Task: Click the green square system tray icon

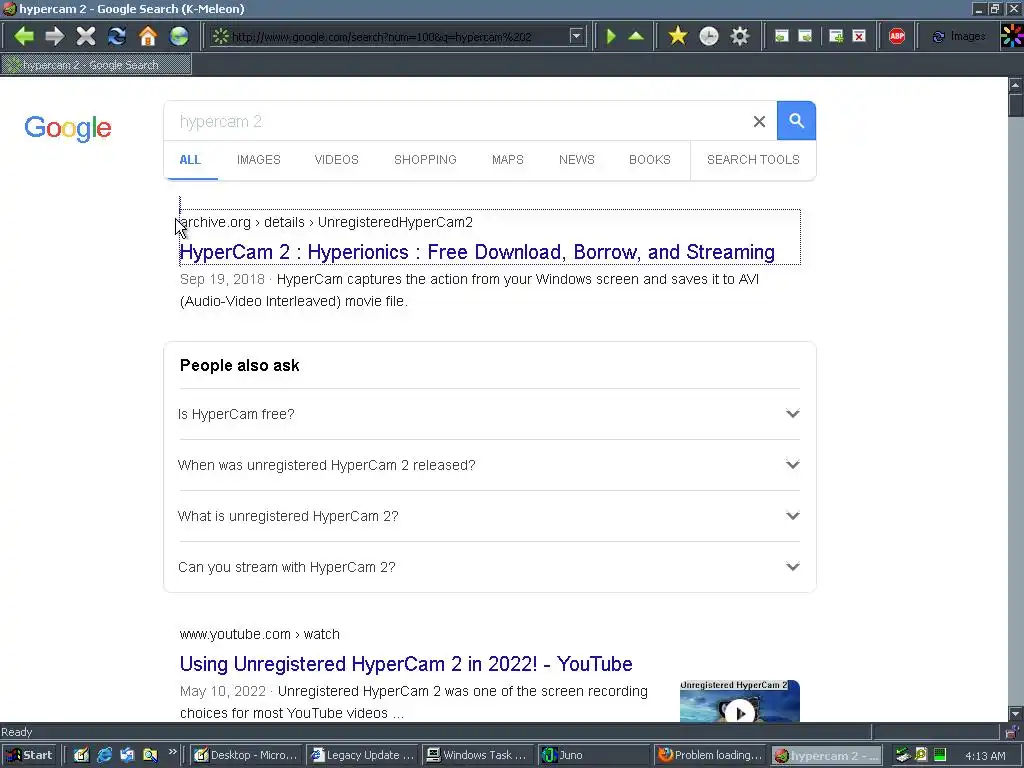Action: pyautogui.click(x=940, y=755)
